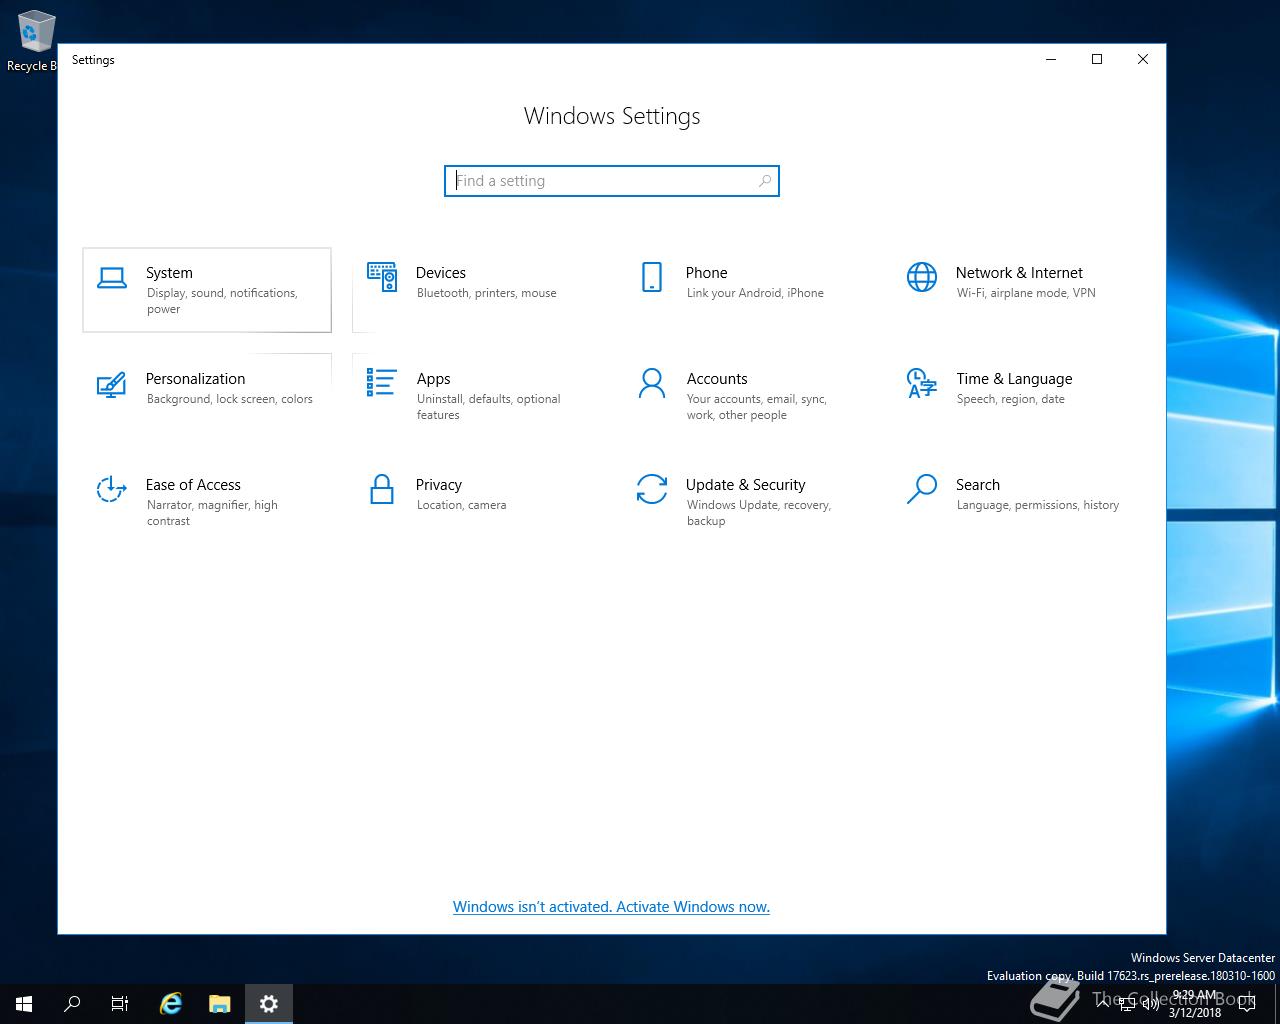1280x1024 pixels.
Task: Select the Phone heading text
Action: (707, 273)
